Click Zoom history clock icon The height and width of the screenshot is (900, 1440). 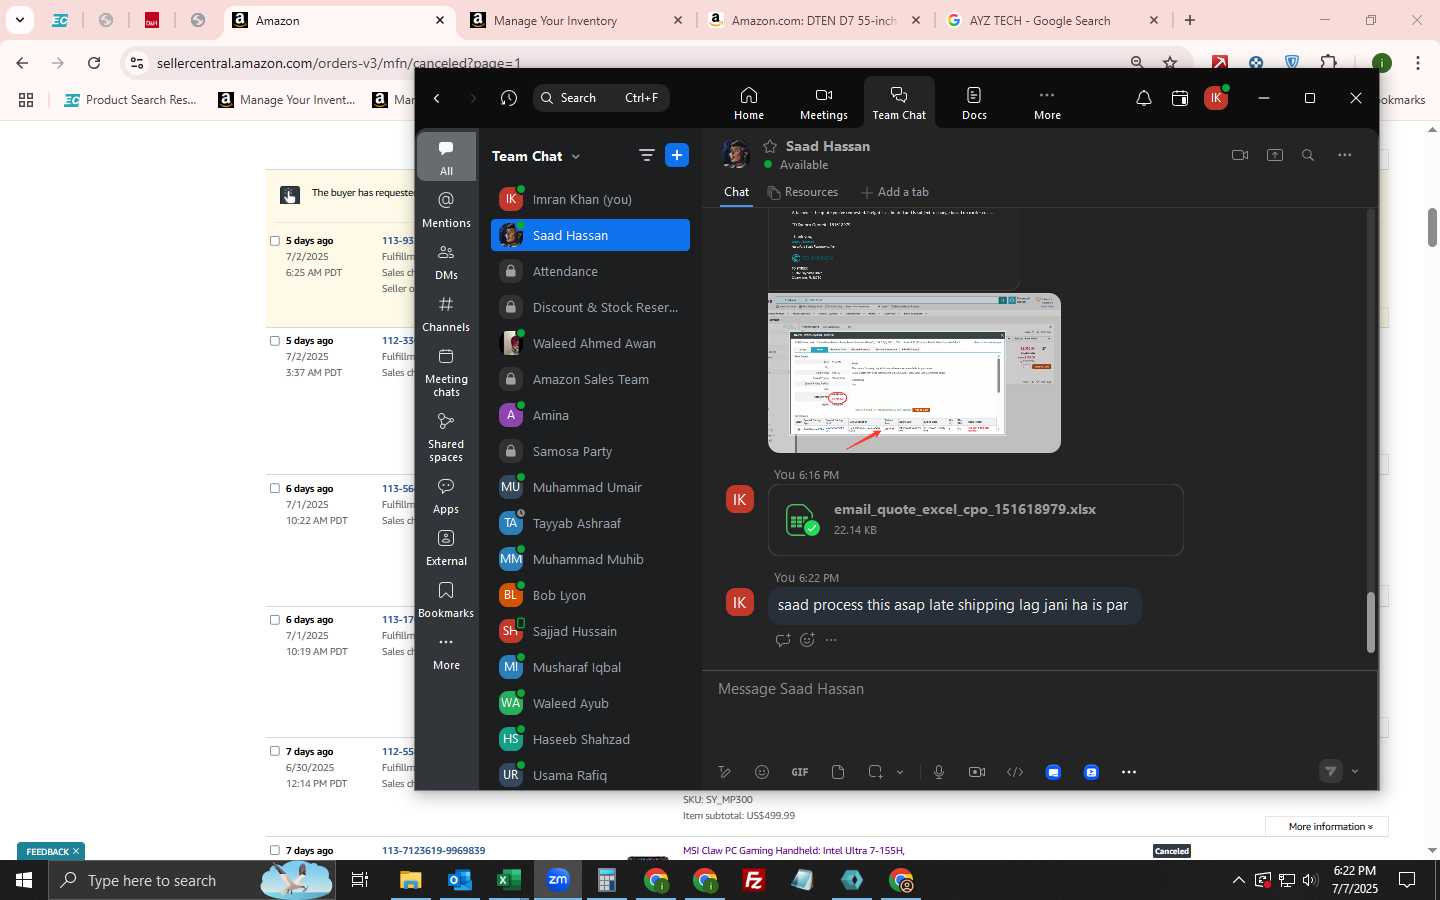tap(509, 98)
